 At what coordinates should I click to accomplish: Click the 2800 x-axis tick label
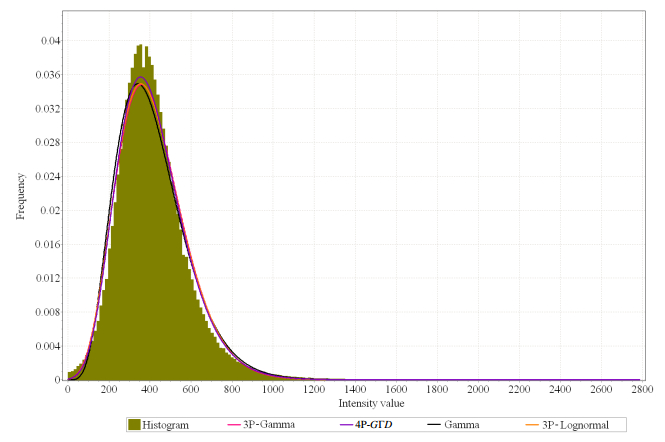pos(640,390)
